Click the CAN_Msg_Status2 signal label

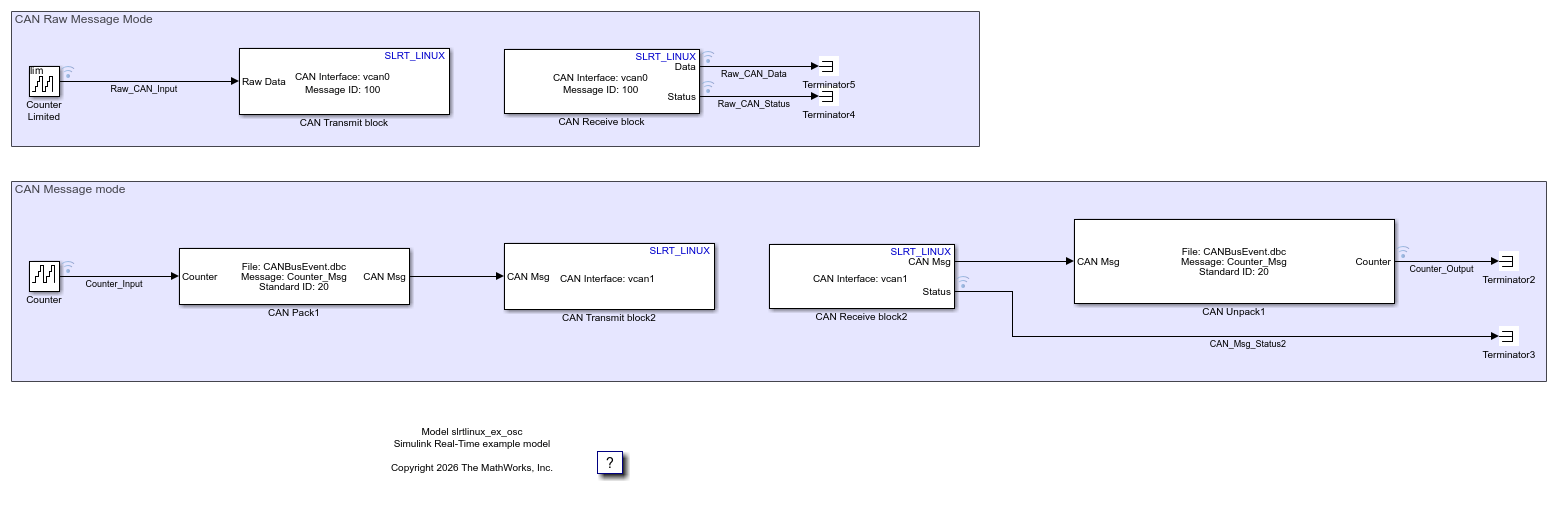click(1248, 344)
